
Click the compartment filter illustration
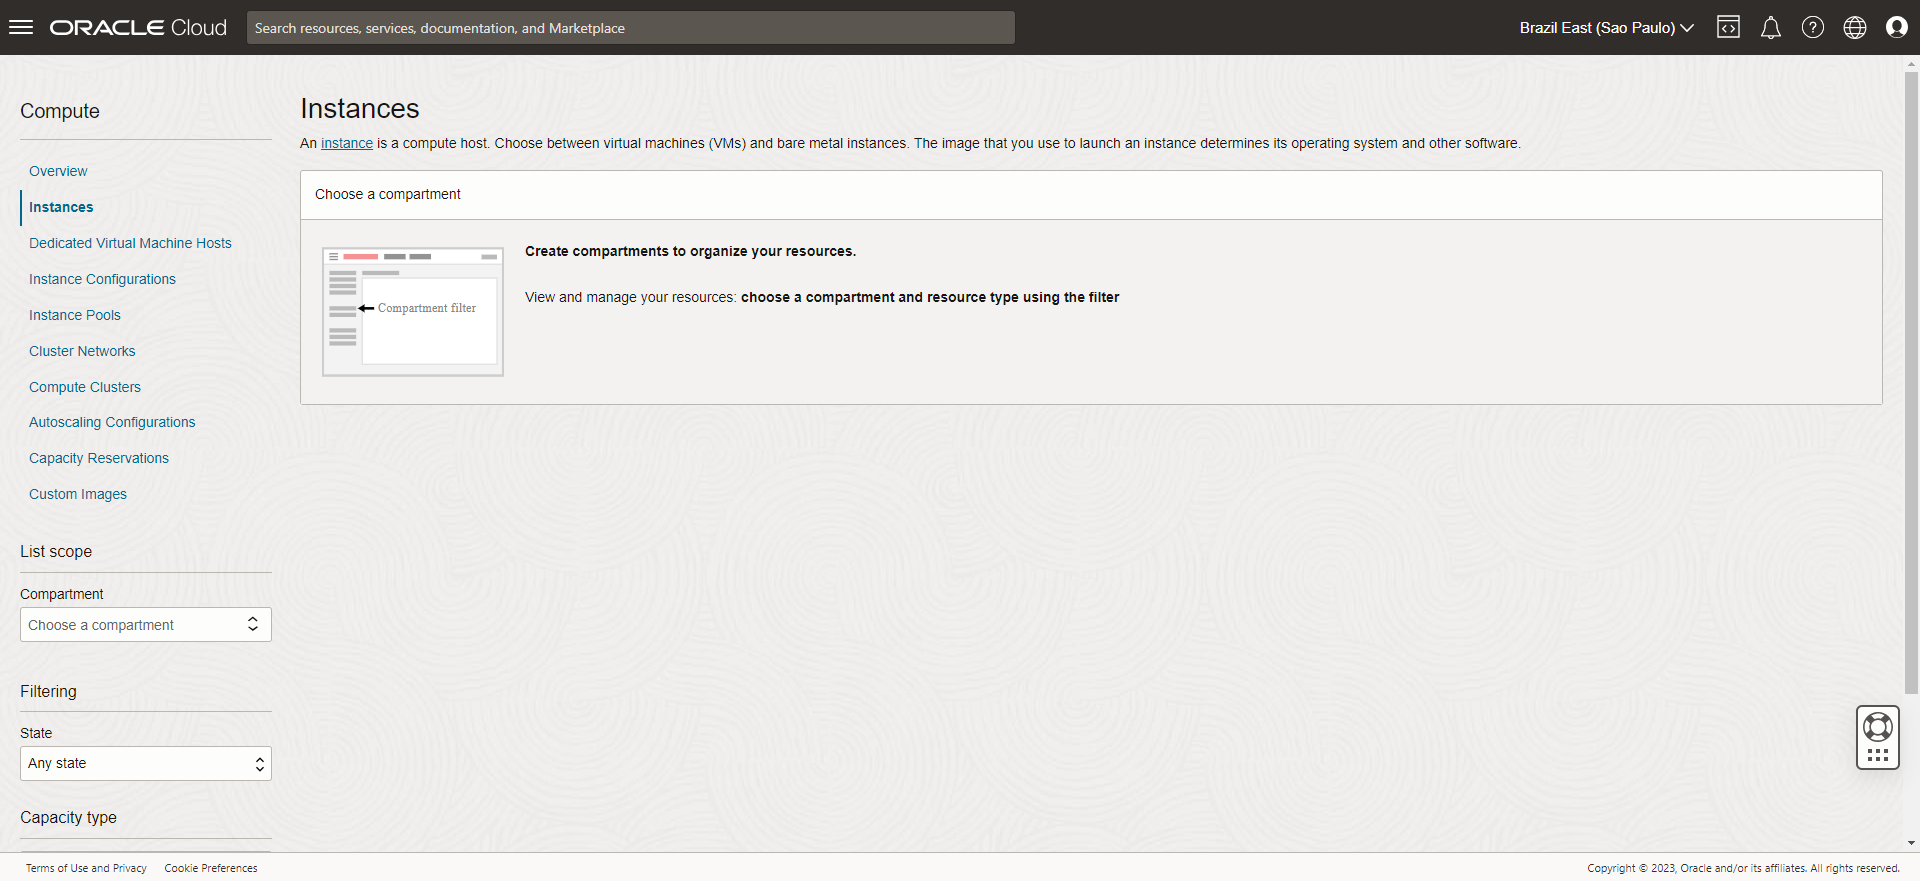413,311
